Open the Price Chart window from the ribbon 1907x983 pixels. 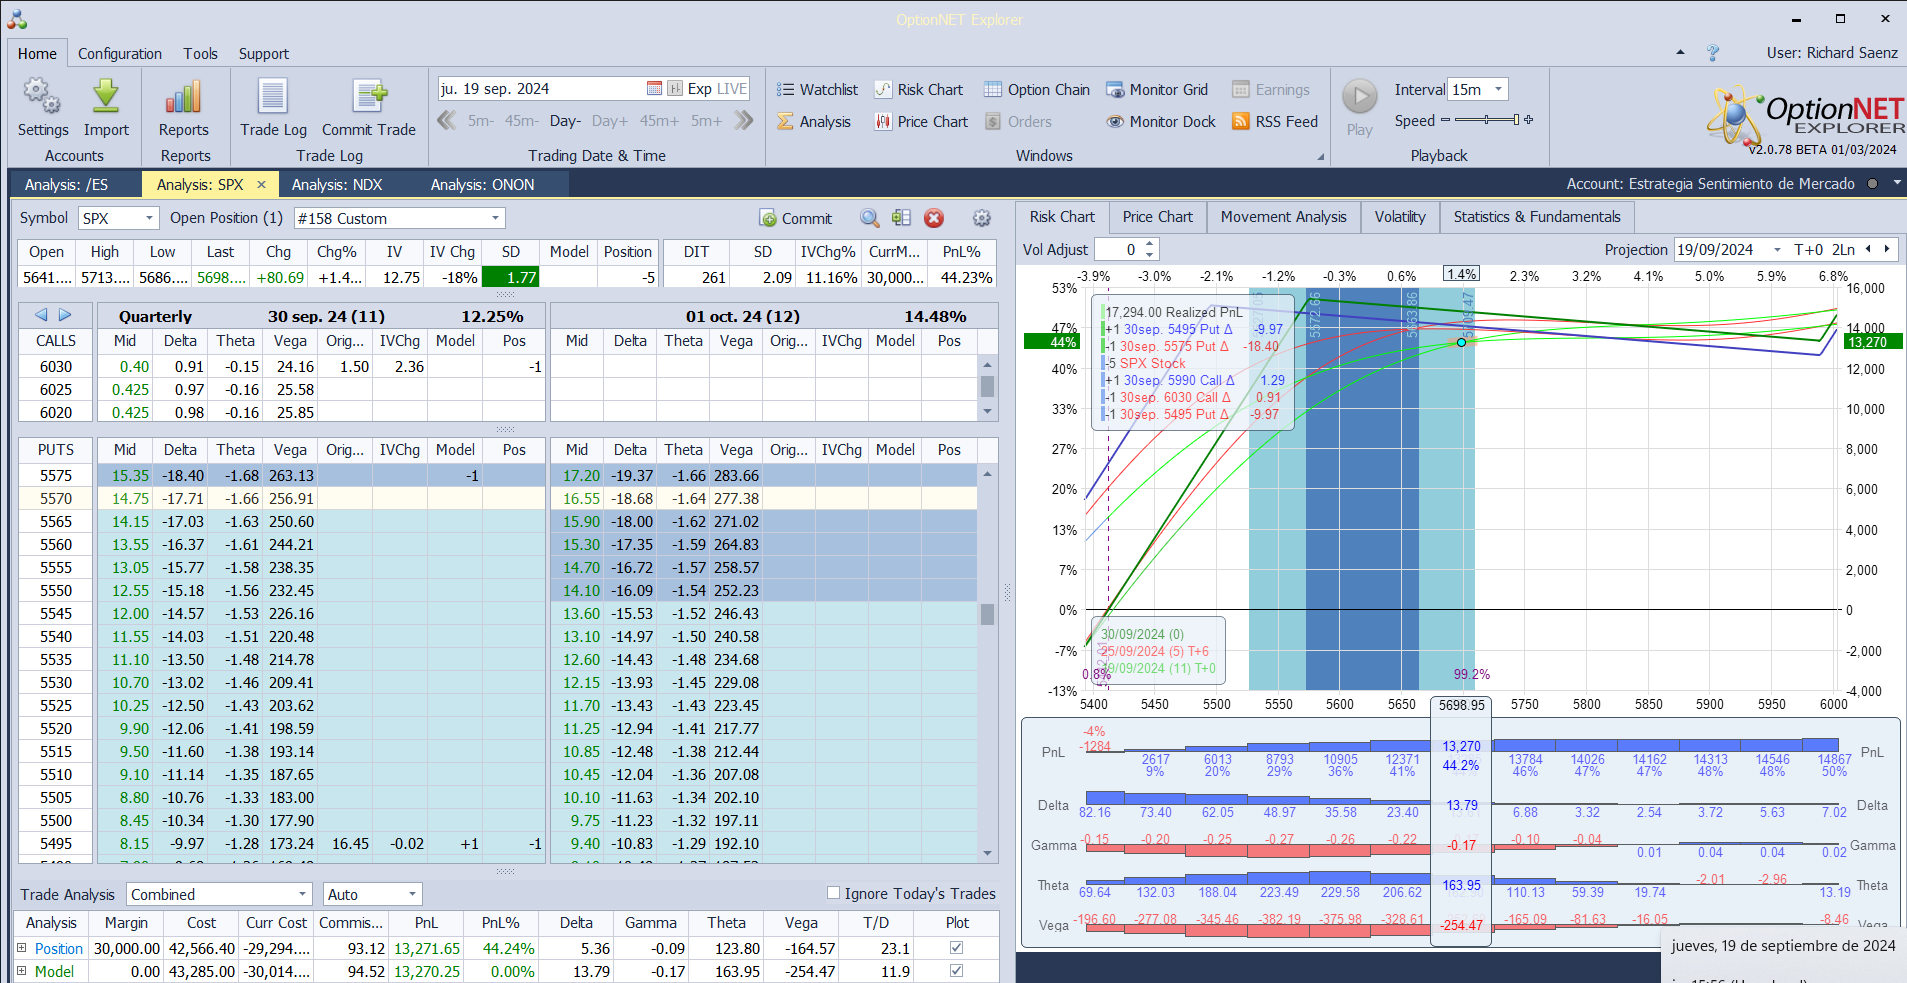(x=921, y=122)
